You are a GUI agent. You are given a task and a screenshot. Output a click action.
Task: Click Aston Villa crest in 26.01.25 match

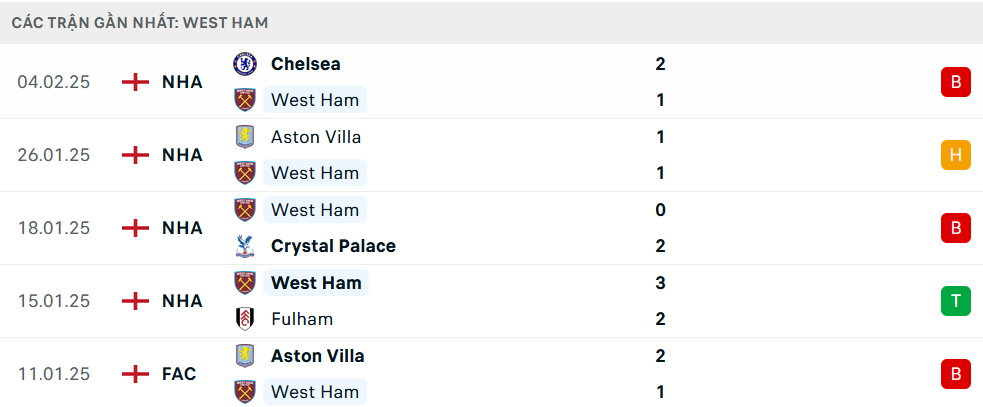(244, 137)
